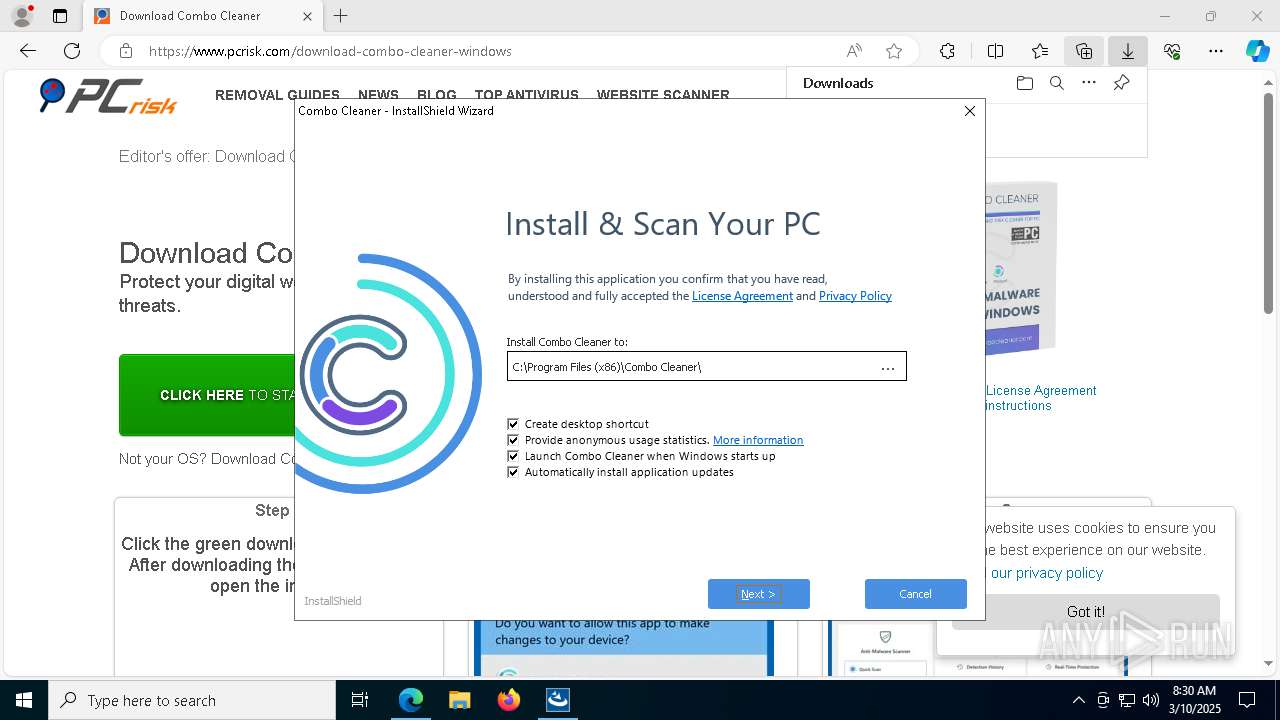Screen dimensions: 1280x720
Task: Open TOP ANTIVIRUS menu item
Action: (527, 95)
